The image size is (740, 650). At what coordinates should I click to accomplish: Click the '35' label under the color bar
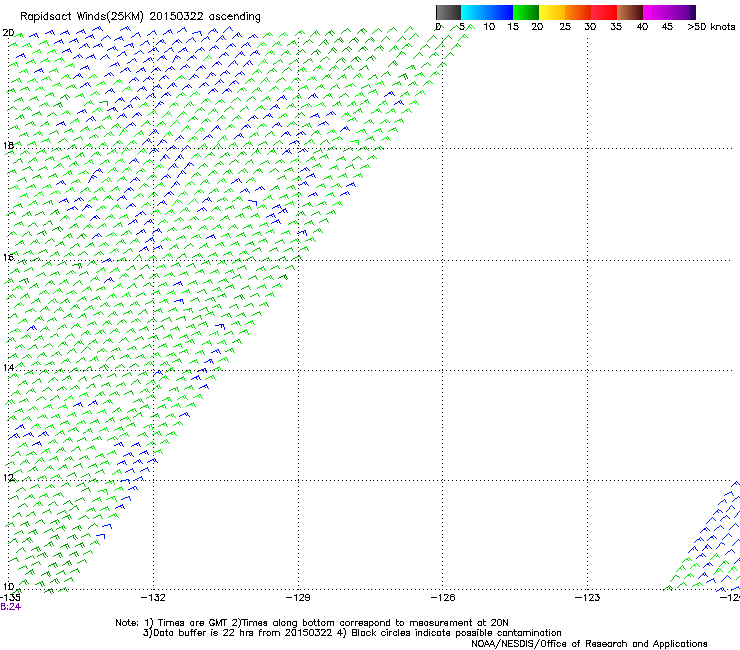pos(616,26)
